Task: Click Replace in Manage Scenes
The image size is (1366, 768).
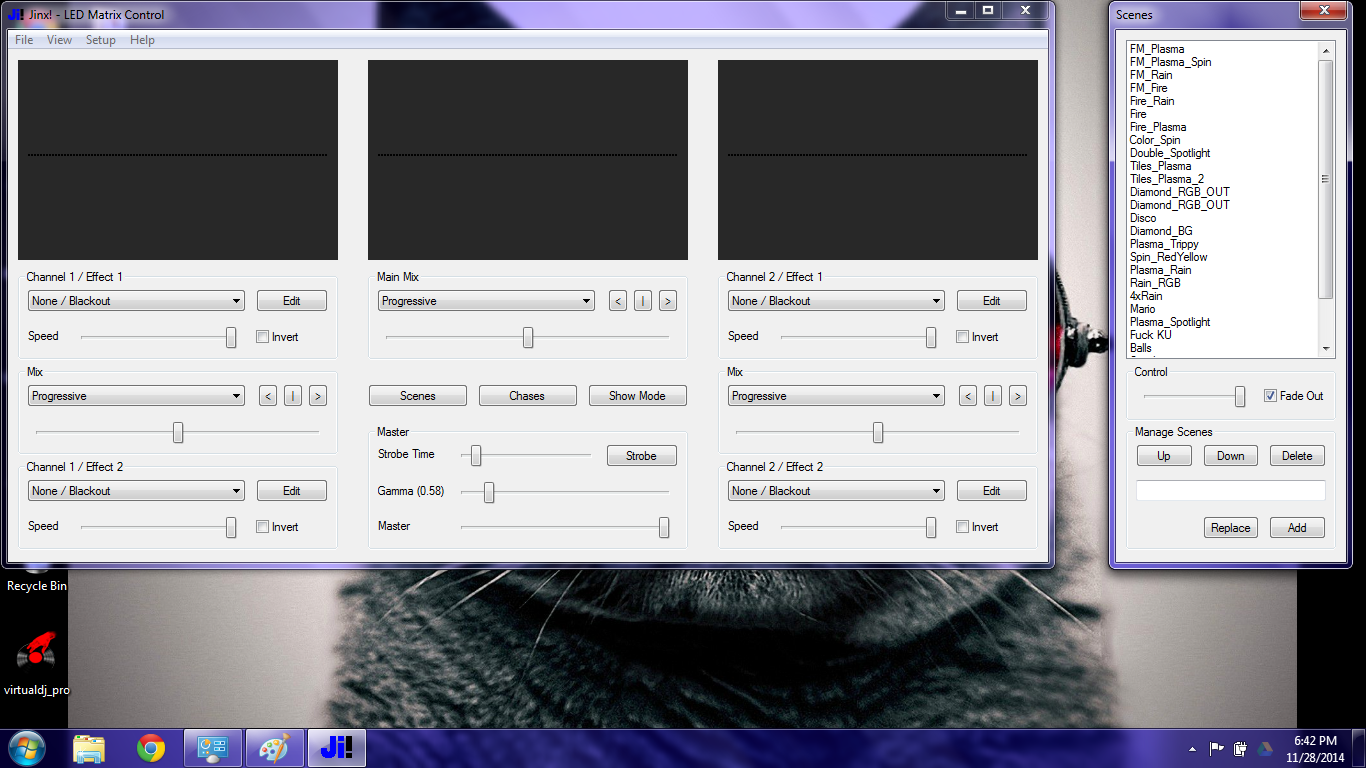Action: [1231, 528]
